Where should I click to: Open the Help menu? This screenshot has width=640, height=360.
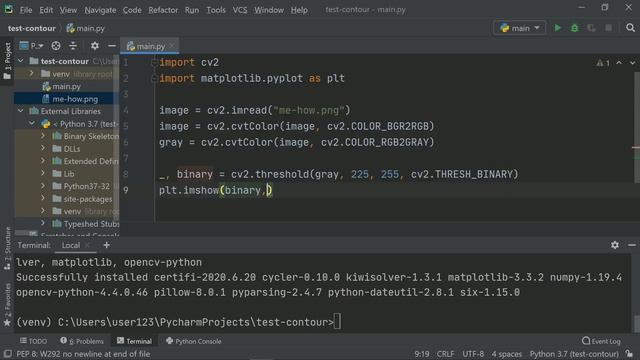pyautogui.click(x=299, y=10)
